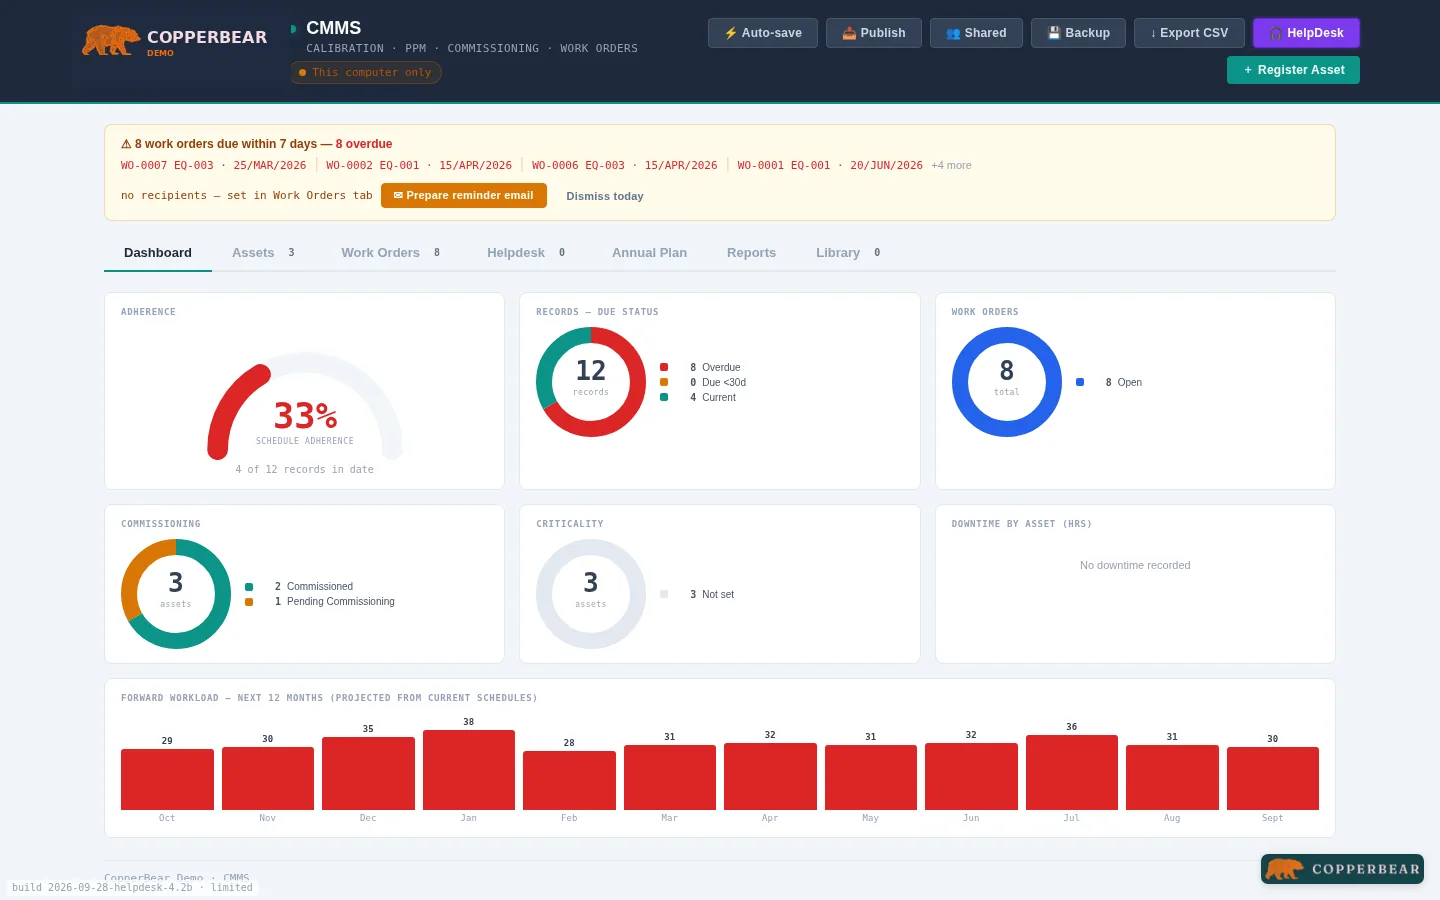This screenshot has height=900, width=1440.
Task: Click the Backup disk button
Action: [1078, 33]
